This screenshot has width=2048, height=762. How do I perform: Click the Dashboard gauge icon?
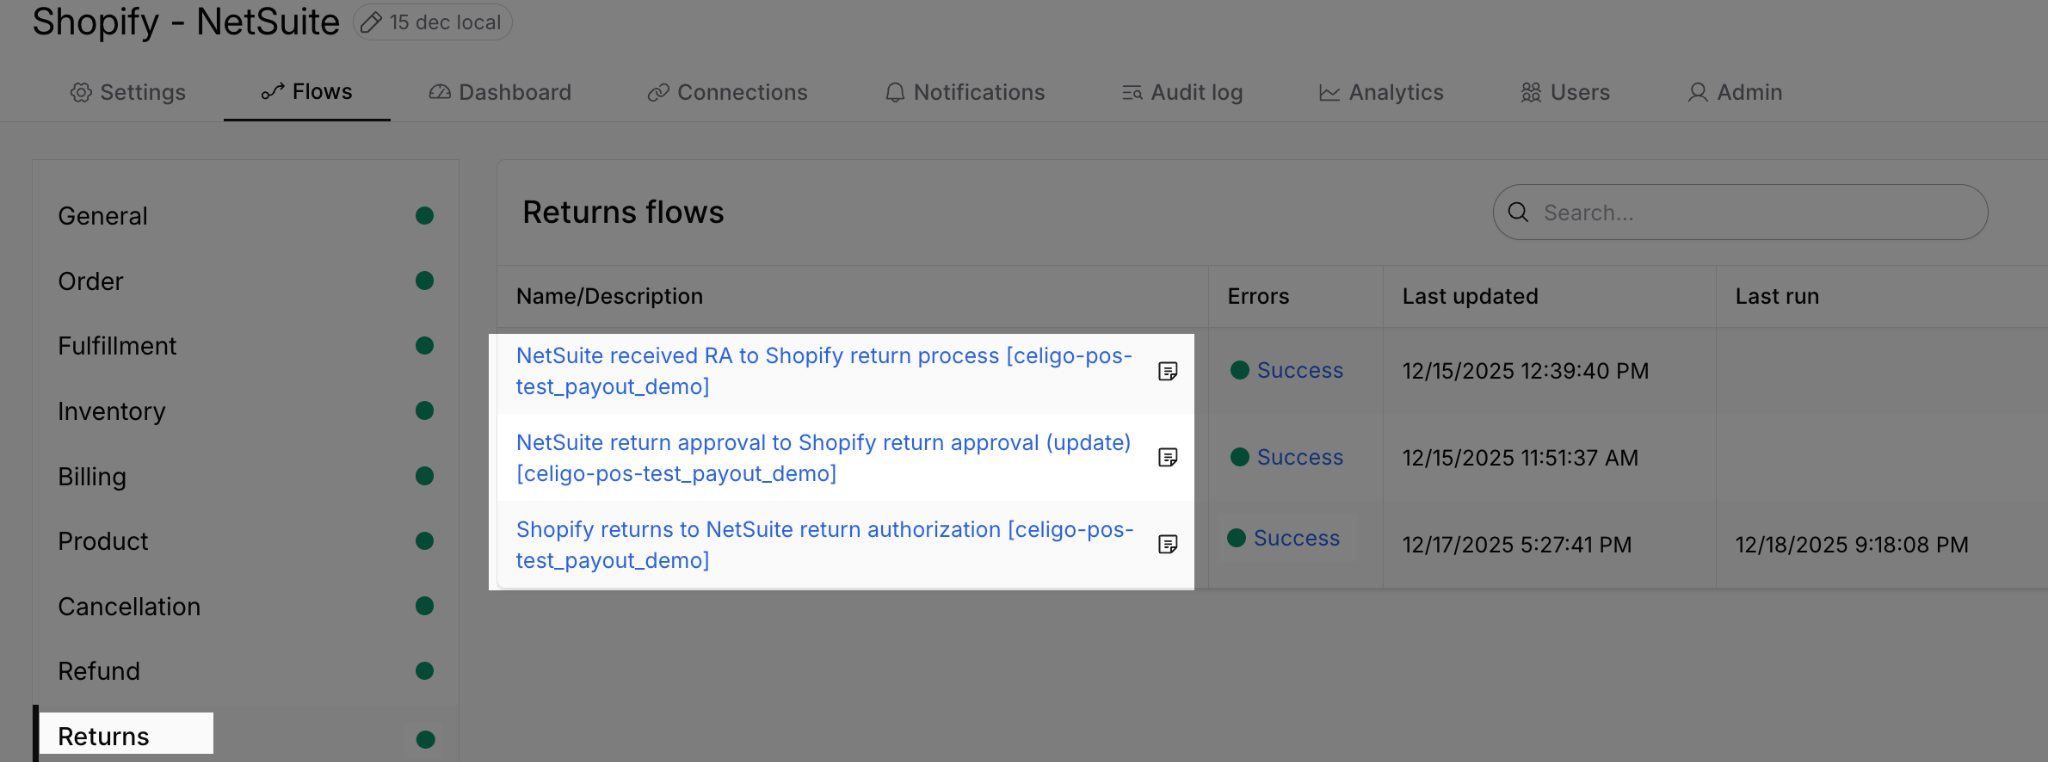(x=440, y=92)
